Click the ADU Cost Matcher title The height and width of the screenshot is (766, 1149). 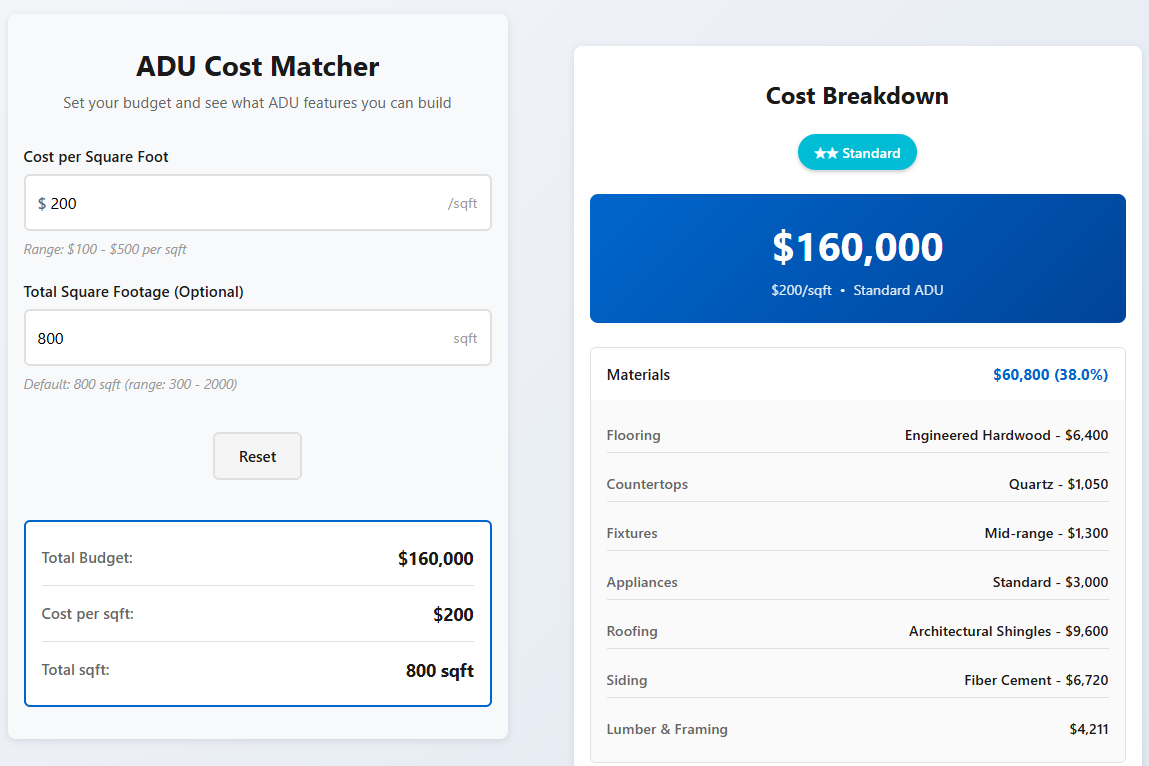click(257, 66)
